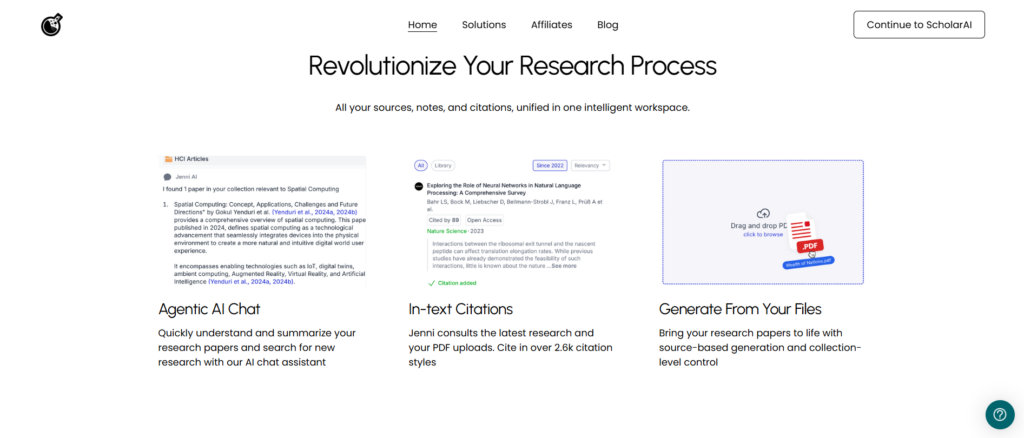
Task: Click the 'click to browse' link
Action: point(763,234)
